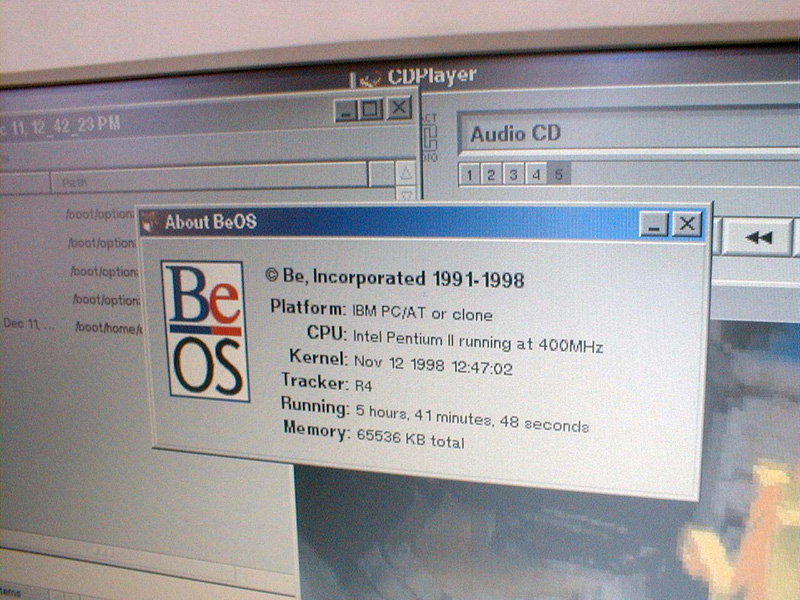Click the BeOS logo image
Screen dimensions: 800x600
coord(205,330)
